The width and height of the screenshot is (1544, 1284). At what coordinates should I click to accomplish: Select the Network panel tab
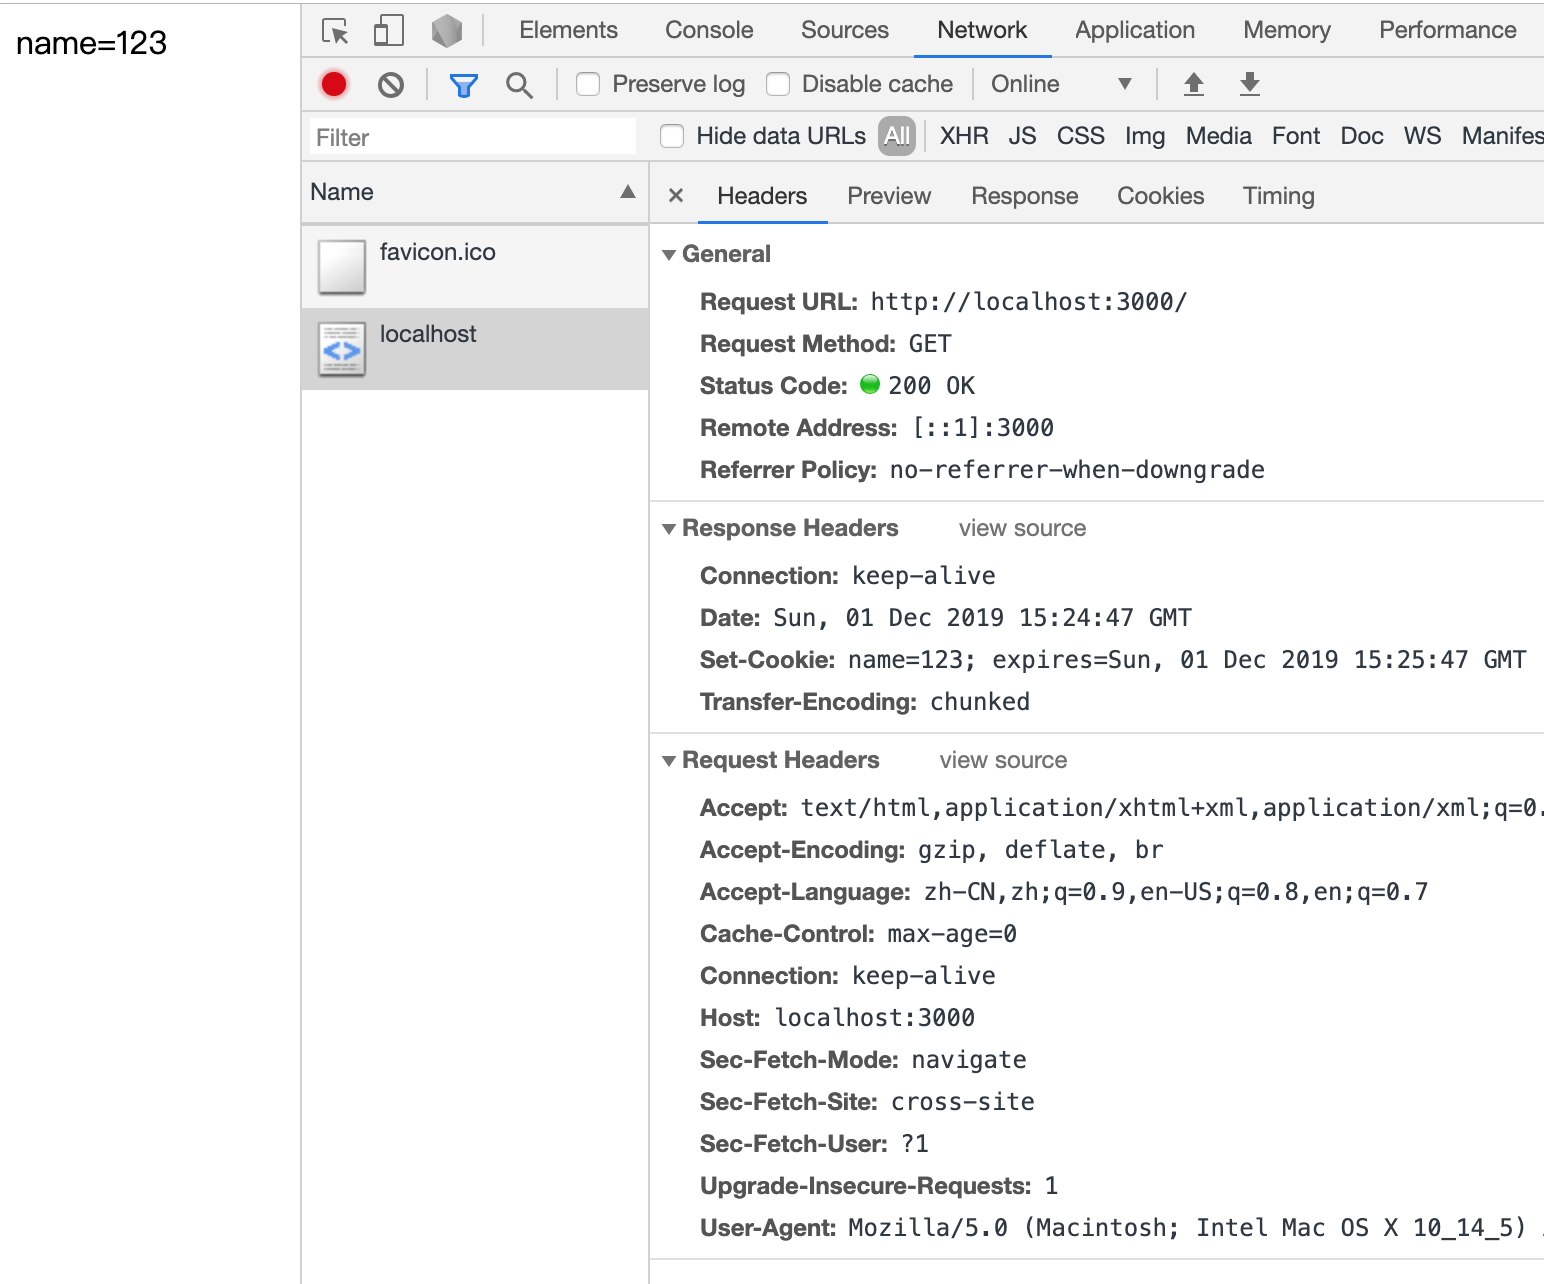tap(982, 30)
